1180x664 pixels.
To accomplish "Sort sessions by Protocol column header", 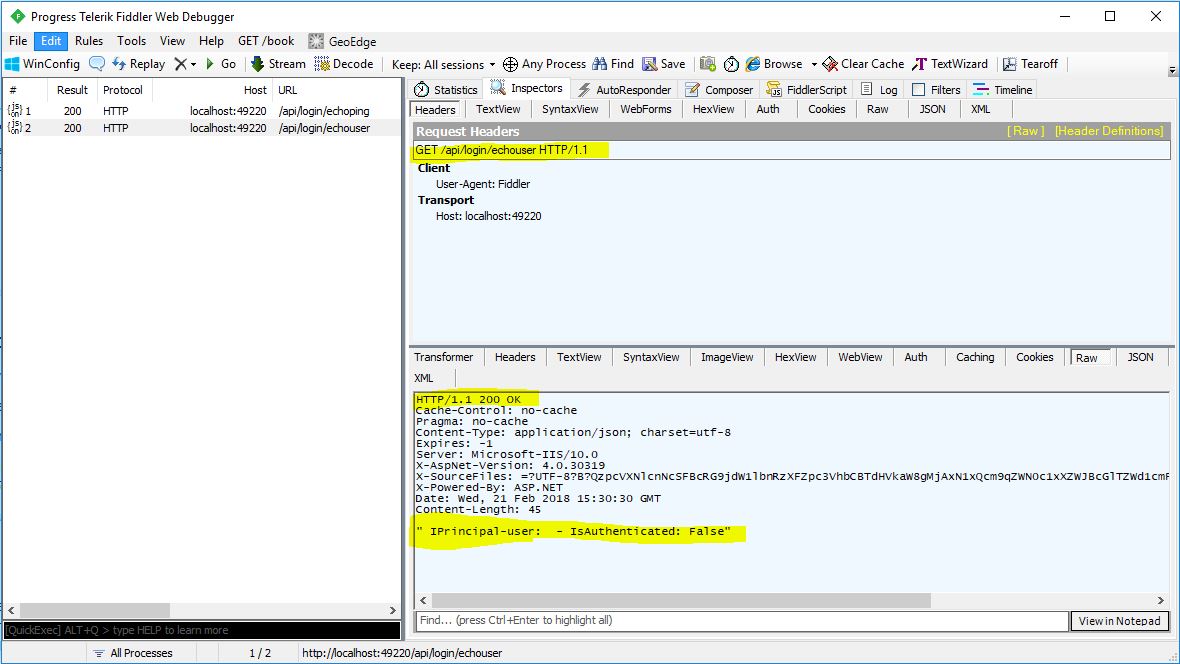I will pos(123,90).
